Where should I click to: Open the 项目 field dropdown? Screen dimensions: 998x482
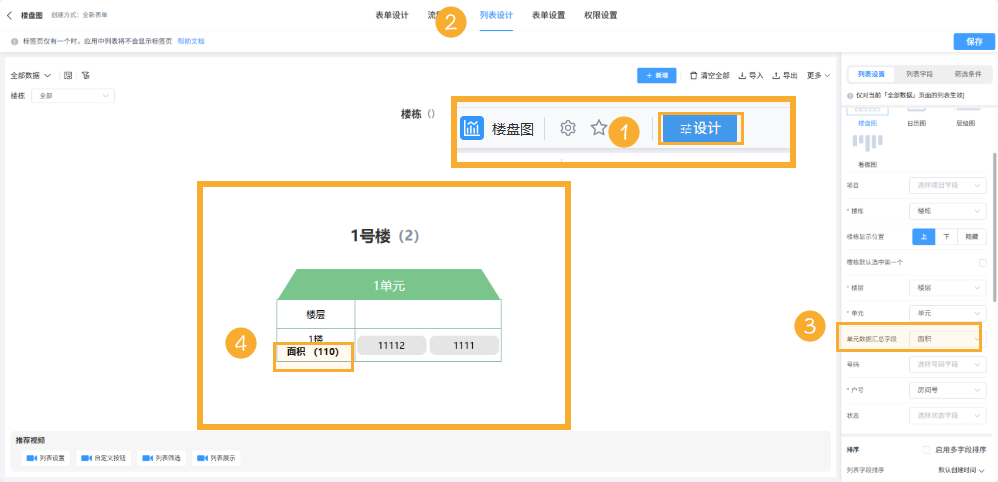tap(948, 185)
